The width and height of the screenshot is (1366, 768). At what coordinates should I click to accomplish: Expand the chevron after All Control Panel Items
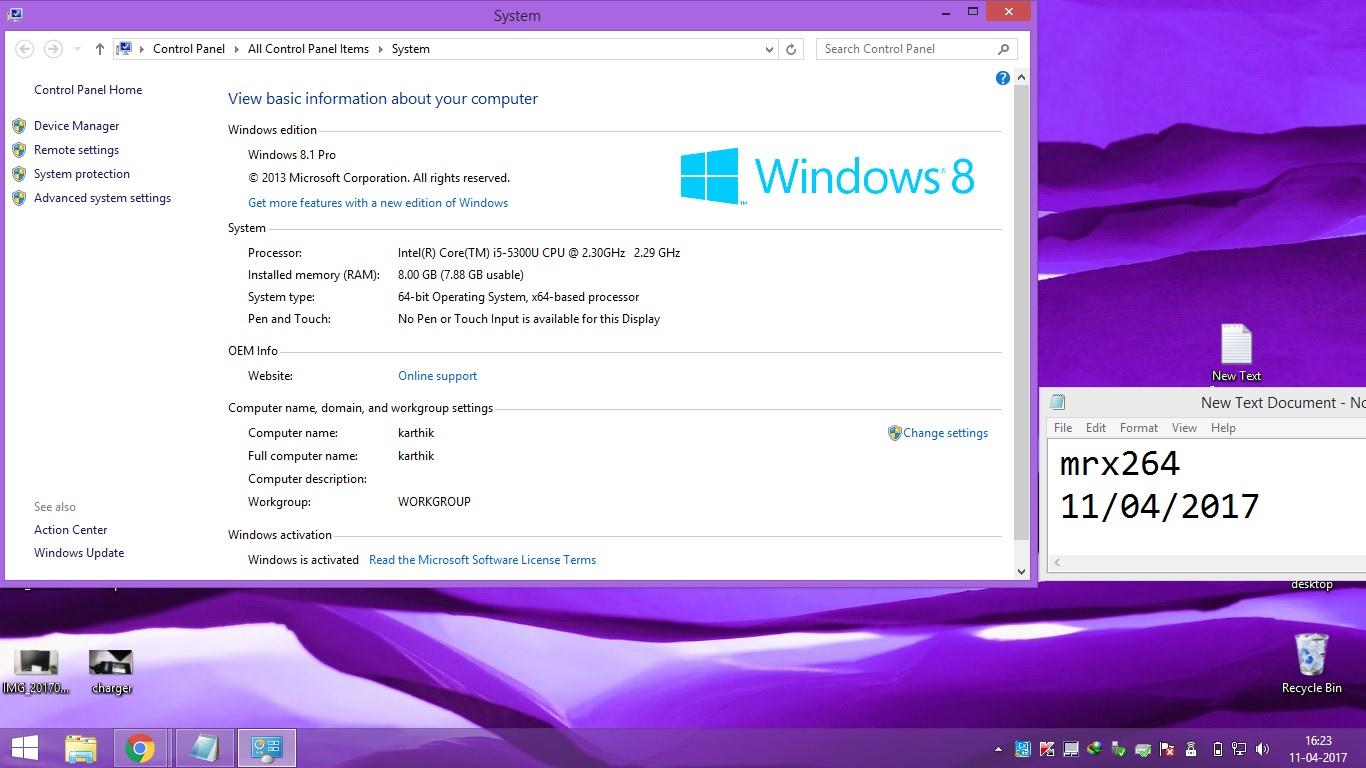(x=381, y=49)
